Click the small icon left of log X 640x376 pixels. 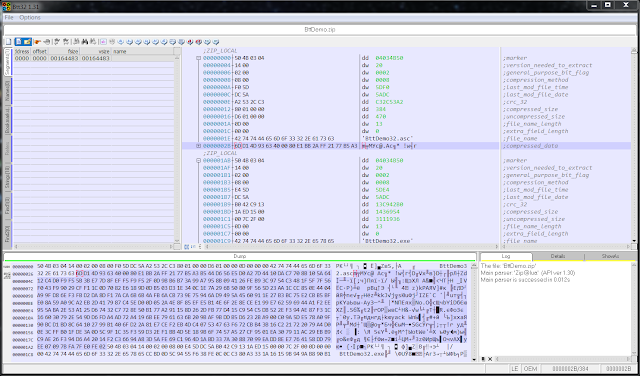coord(483,359)
